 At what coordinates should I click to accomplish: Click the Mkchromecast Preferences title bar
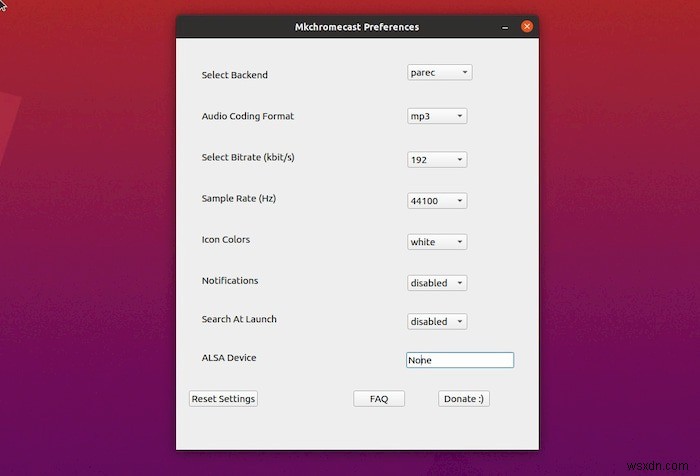[357, 27]
